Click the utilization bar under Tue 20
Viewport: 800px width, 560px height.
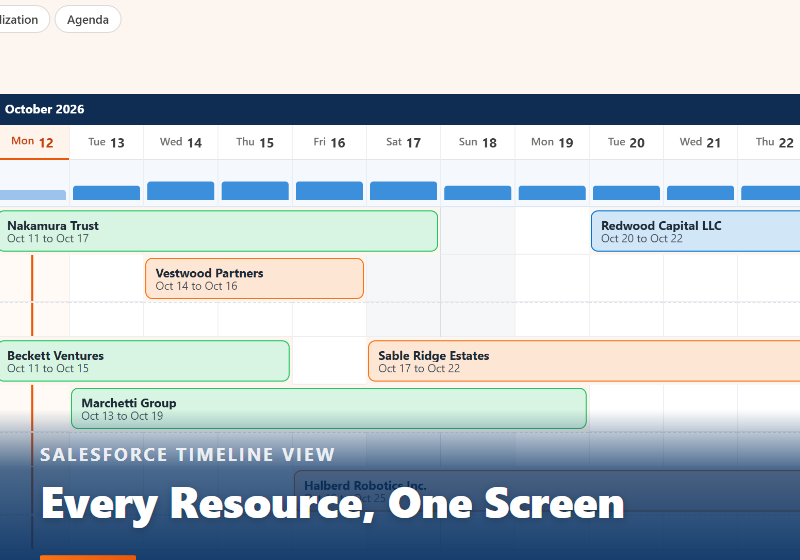coord(626,193)
